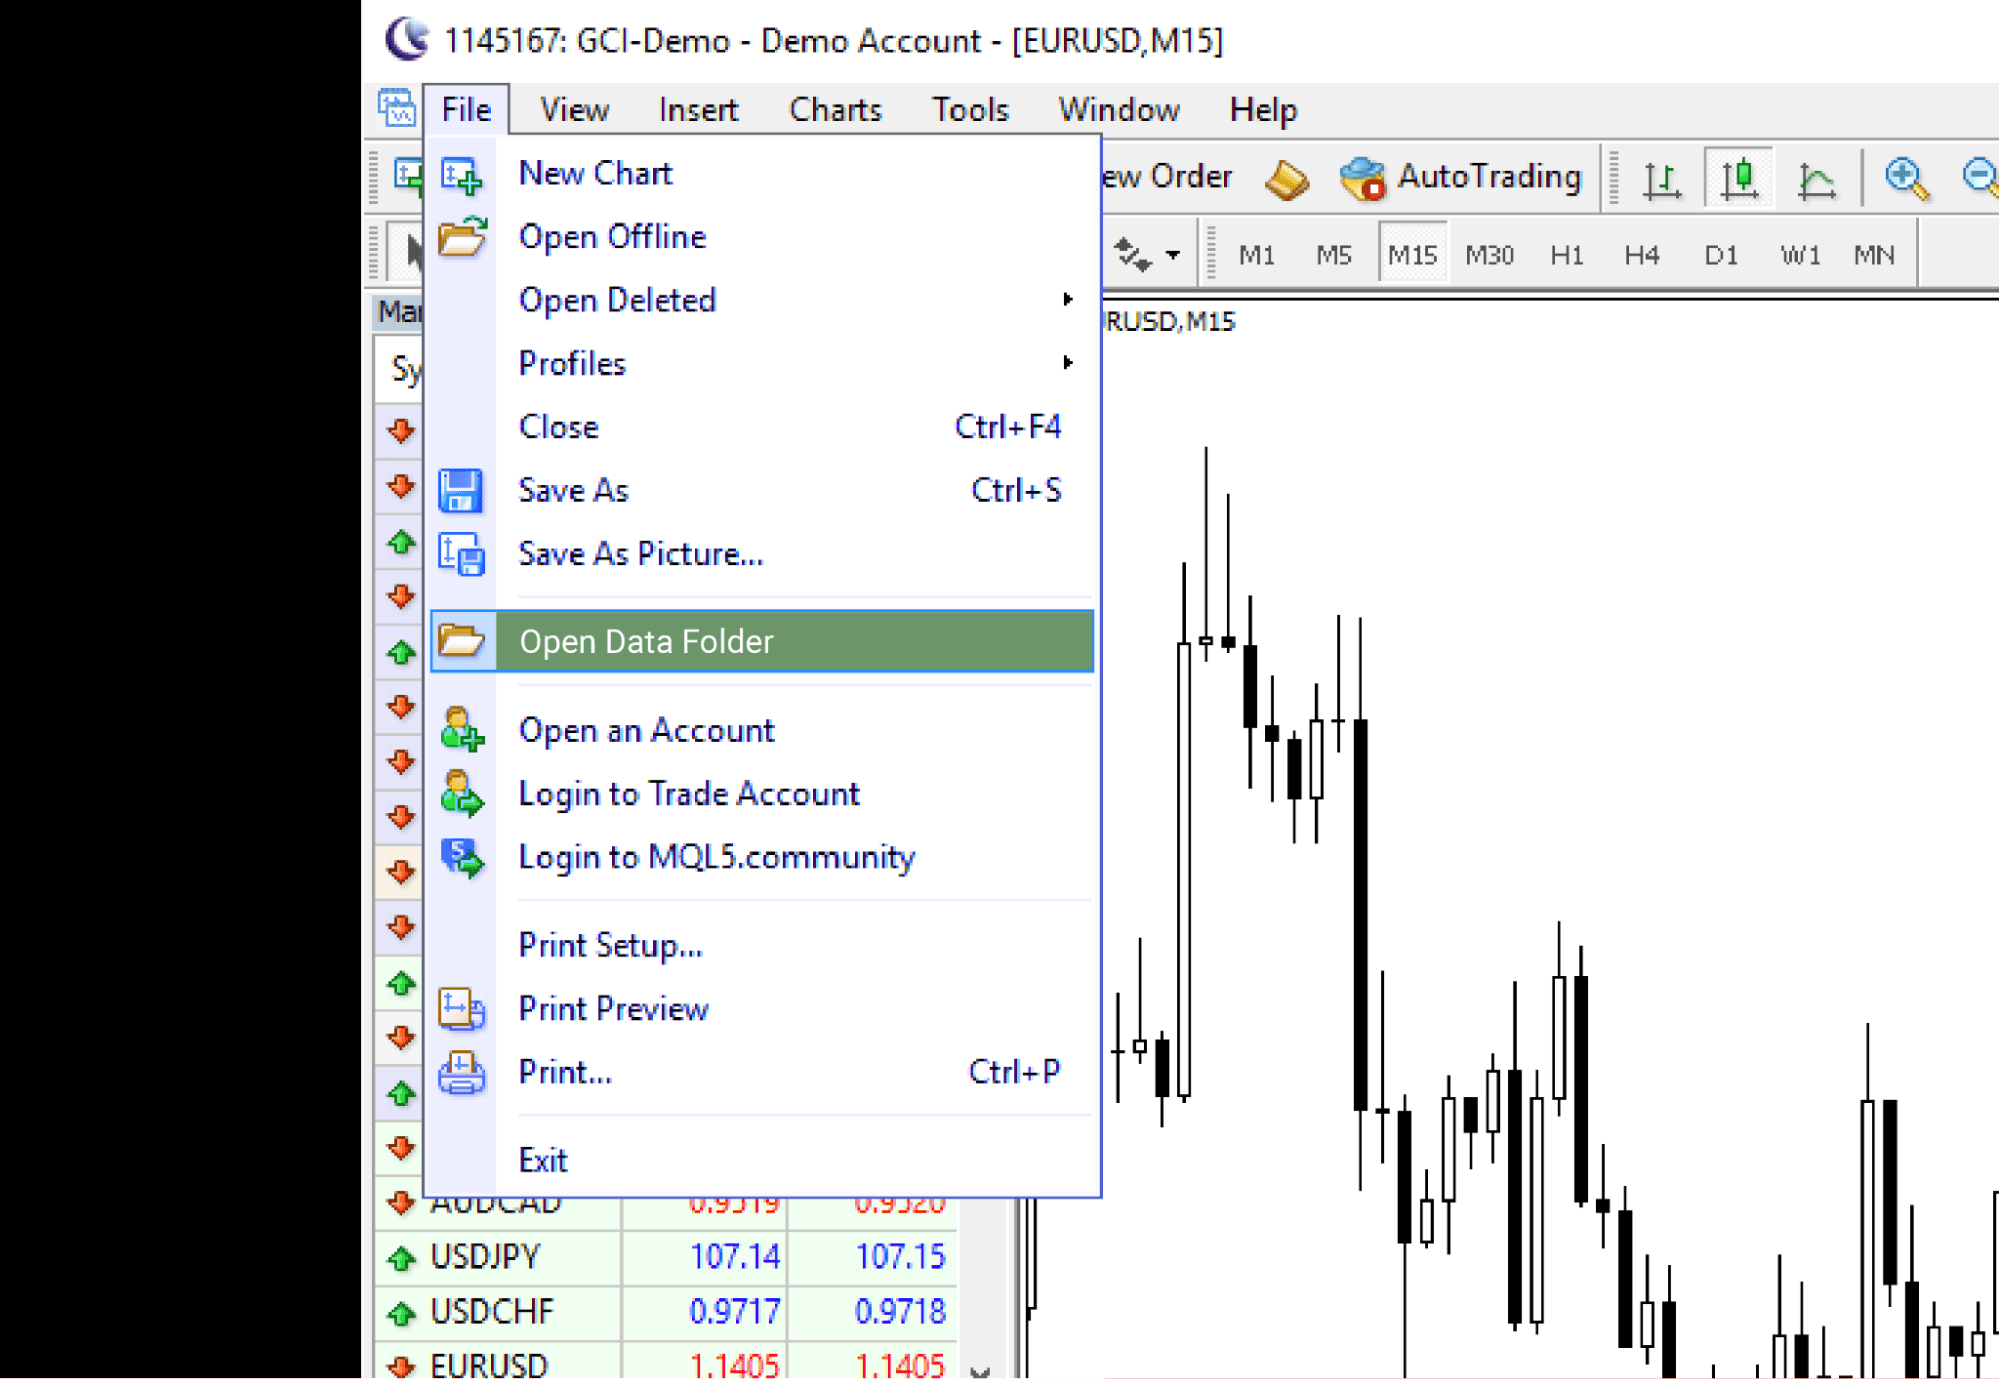Choose Open an Account entry

click(x=763, y=730)
